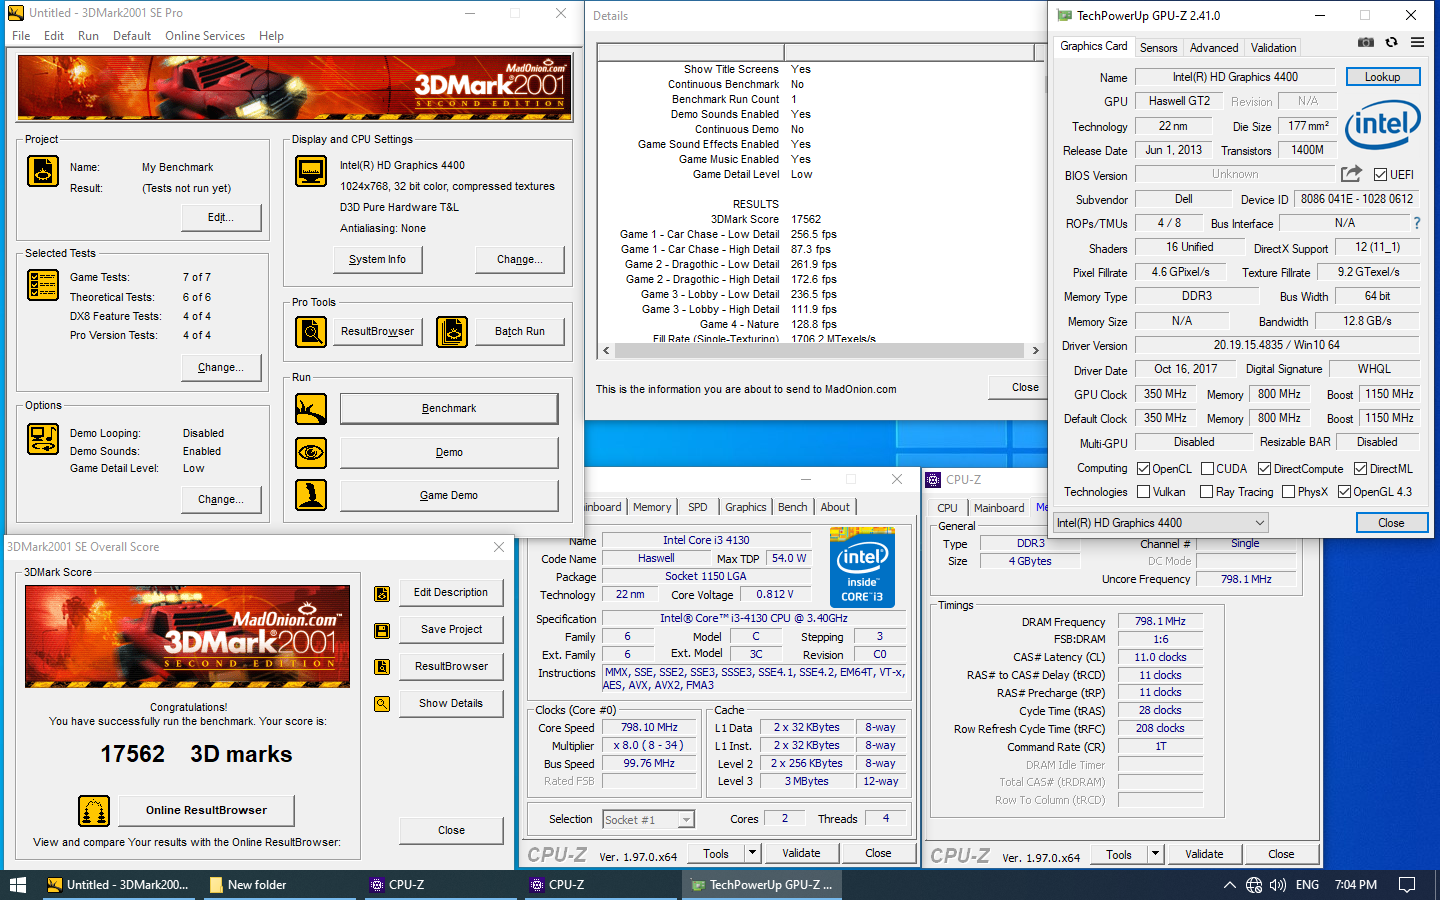Click the Edit Description icon in Overall Score
The width and height of the screenshot is (1440, 900).
382,594
